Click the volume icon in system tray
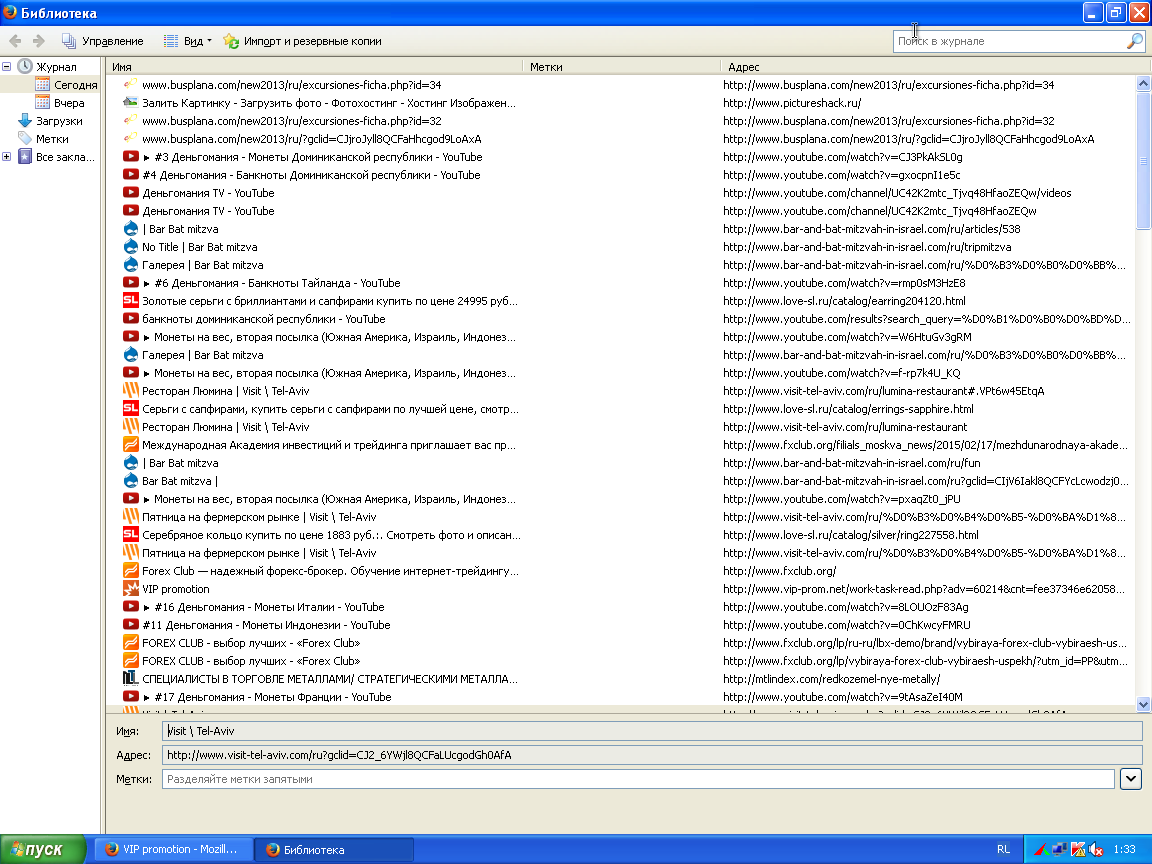 1095,849
